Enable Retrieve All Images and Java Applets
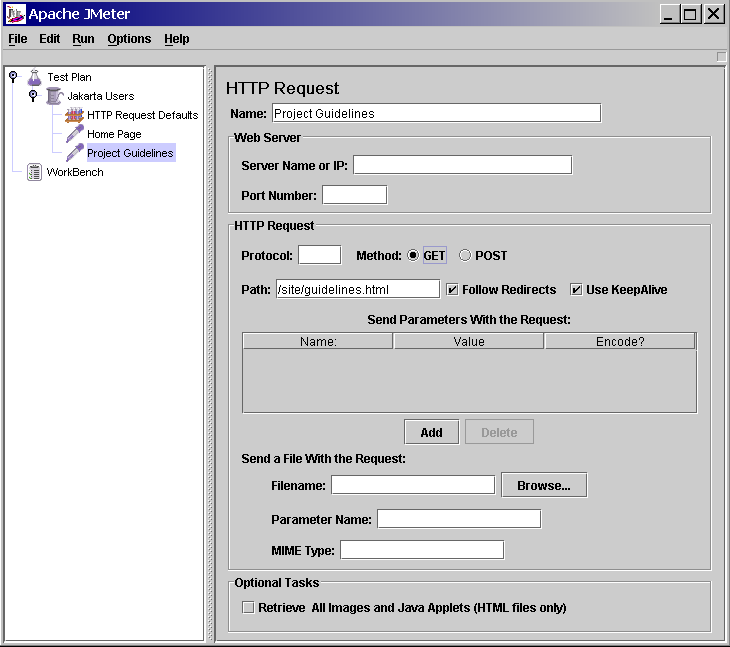This screenshot has height=647, width=730. coord(248,607)
